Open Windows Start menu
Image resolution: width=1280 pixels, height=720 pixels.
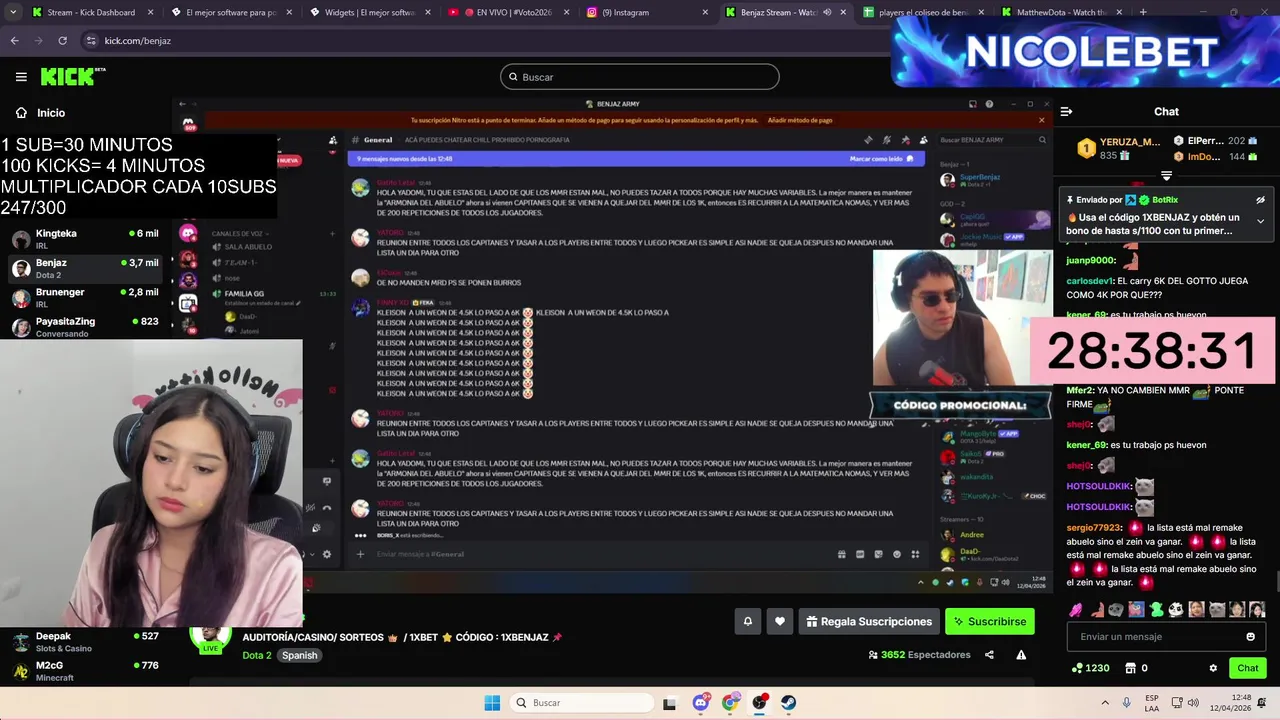pos(492,703)
